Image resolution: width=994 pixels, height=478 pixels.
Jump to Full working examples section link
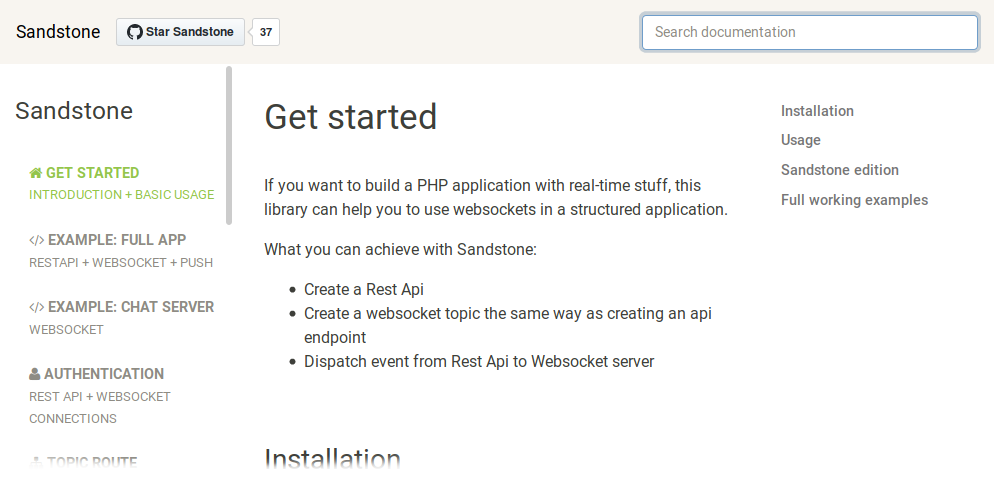pyautogui.click(x=855, y=200)
